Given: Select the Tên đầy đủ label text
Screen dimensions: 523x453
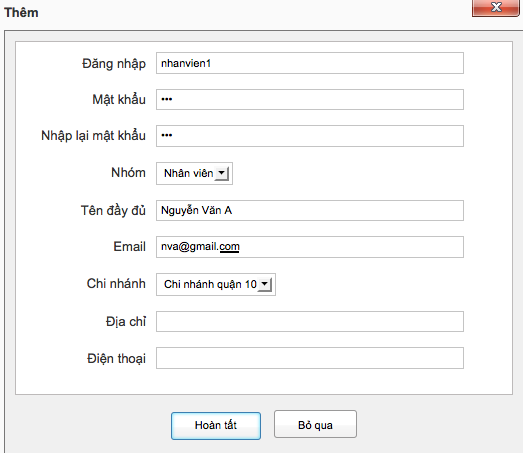Looking at the screenshot, I should pos(113,211).
